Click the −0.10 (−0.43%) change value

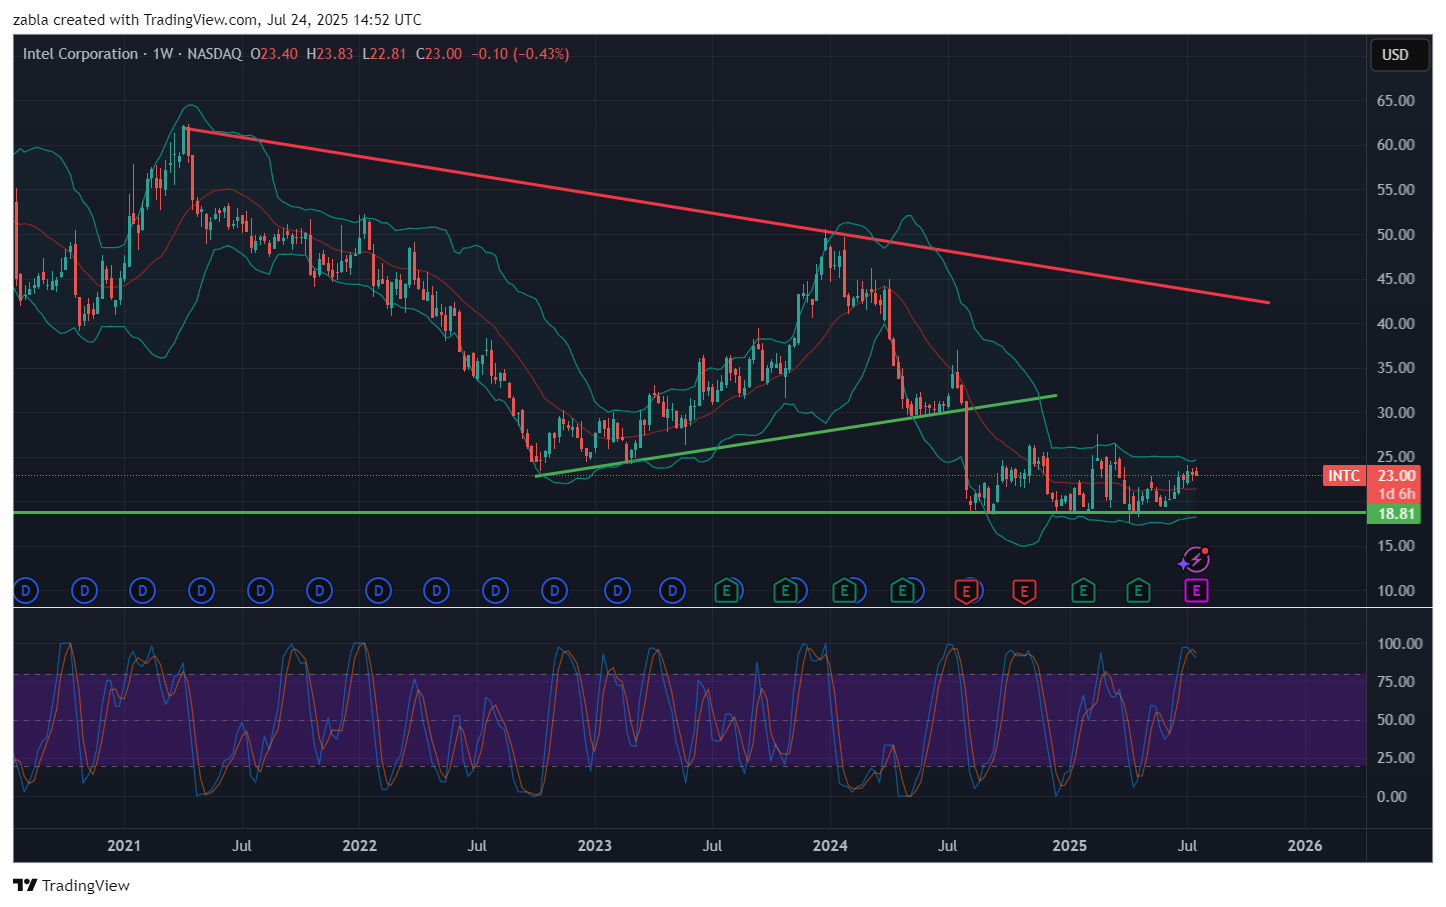click(520, 54)
